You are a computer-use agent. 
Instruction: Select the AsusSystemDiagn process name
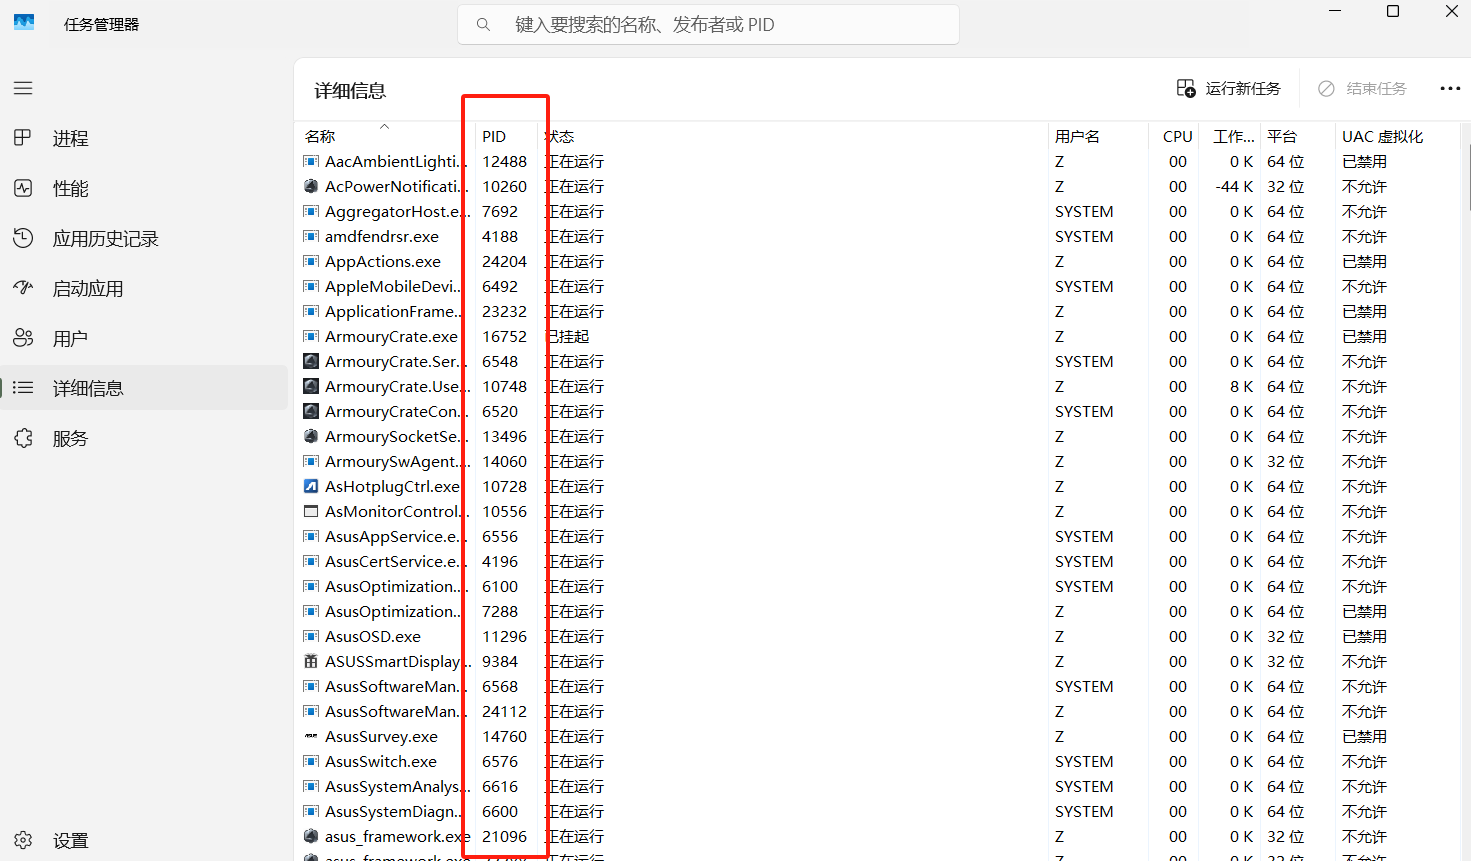393,811
